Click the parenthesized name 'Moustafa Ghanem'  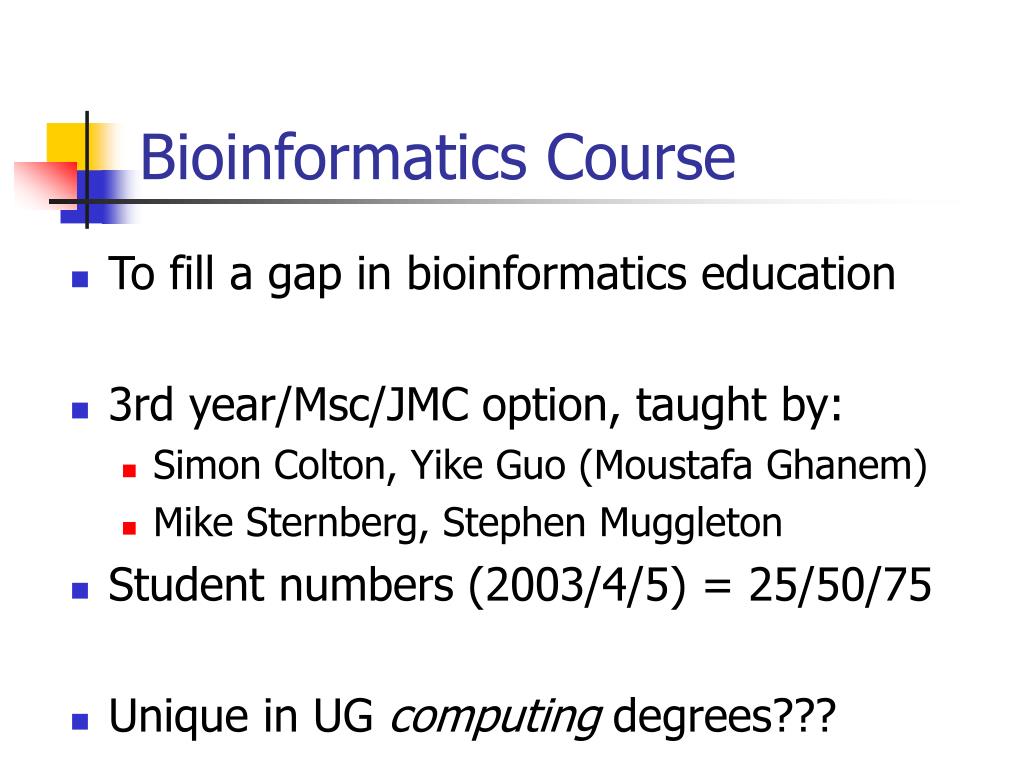tap(753, 466)
